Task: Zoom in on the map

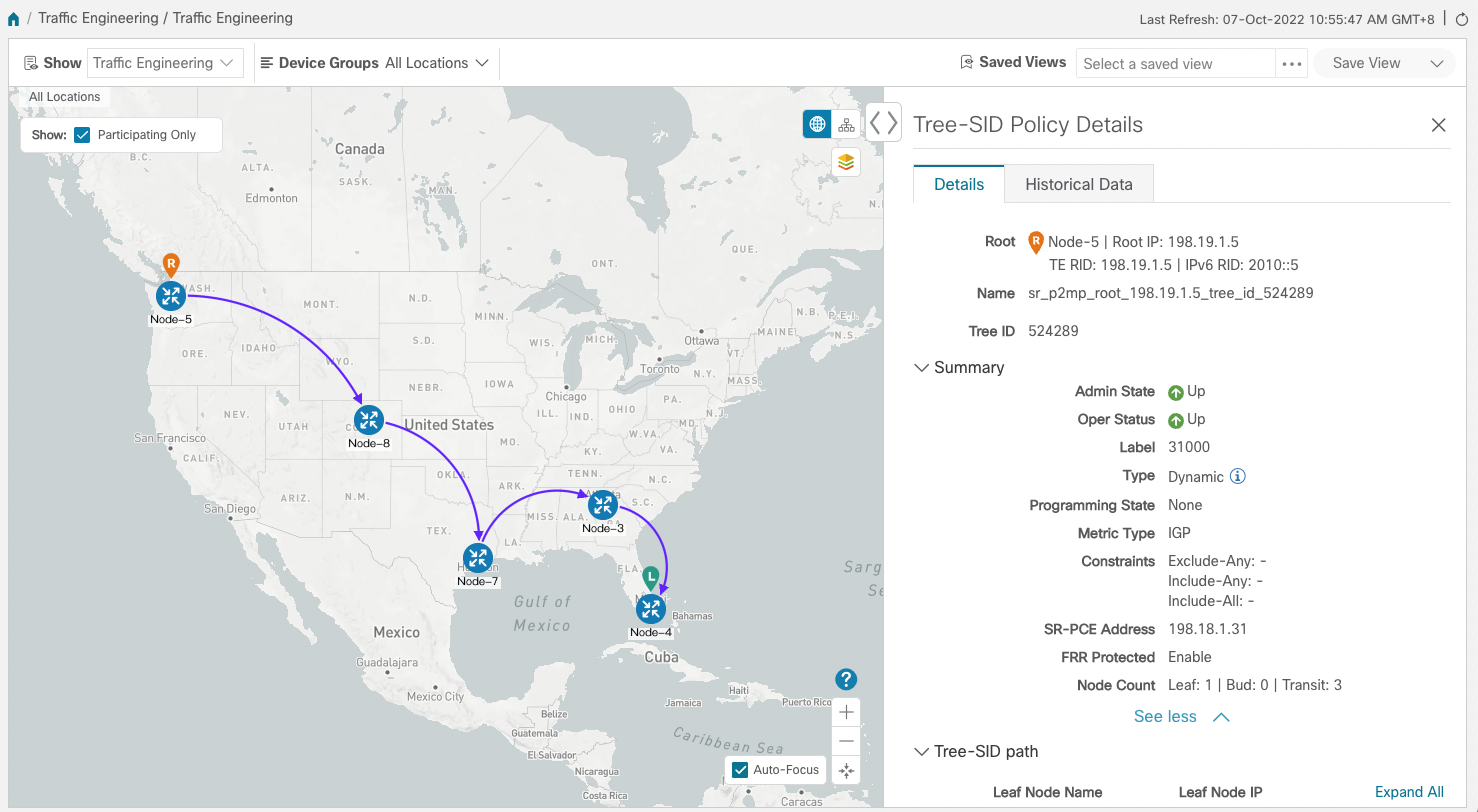Action: [846, 713]
